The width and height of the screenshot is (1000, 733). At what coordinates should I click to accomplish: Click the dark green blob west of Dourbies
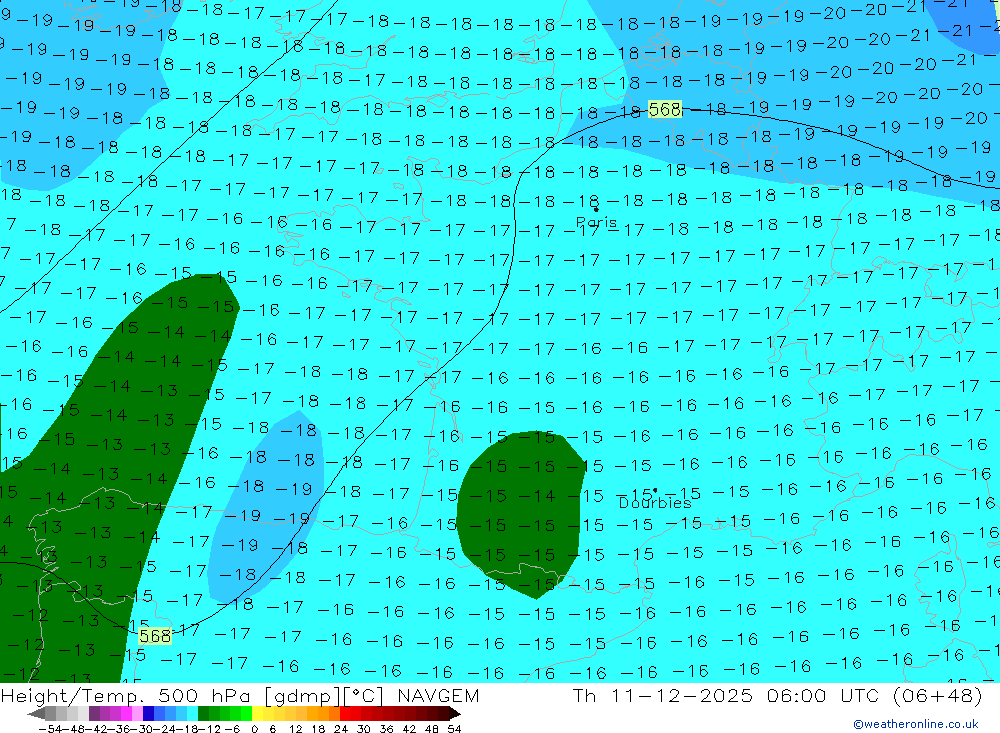point(520,514)
